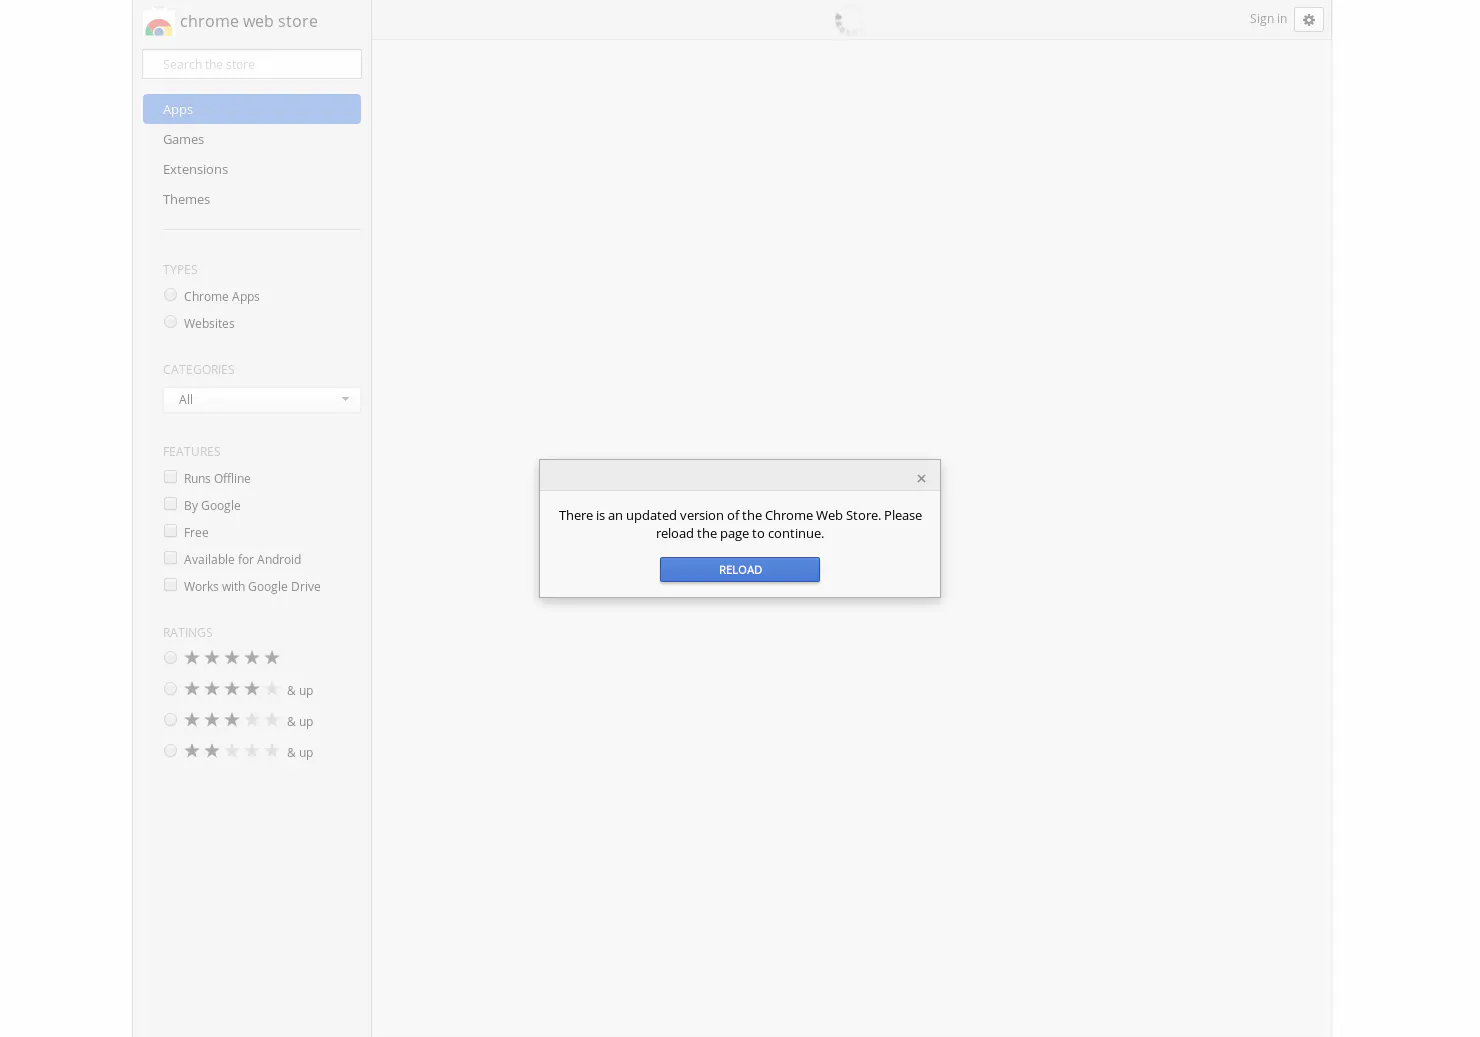Click the Chrome Web Store logo icon
This screenshot has height=1037, width=1480.
click(158, 23)
